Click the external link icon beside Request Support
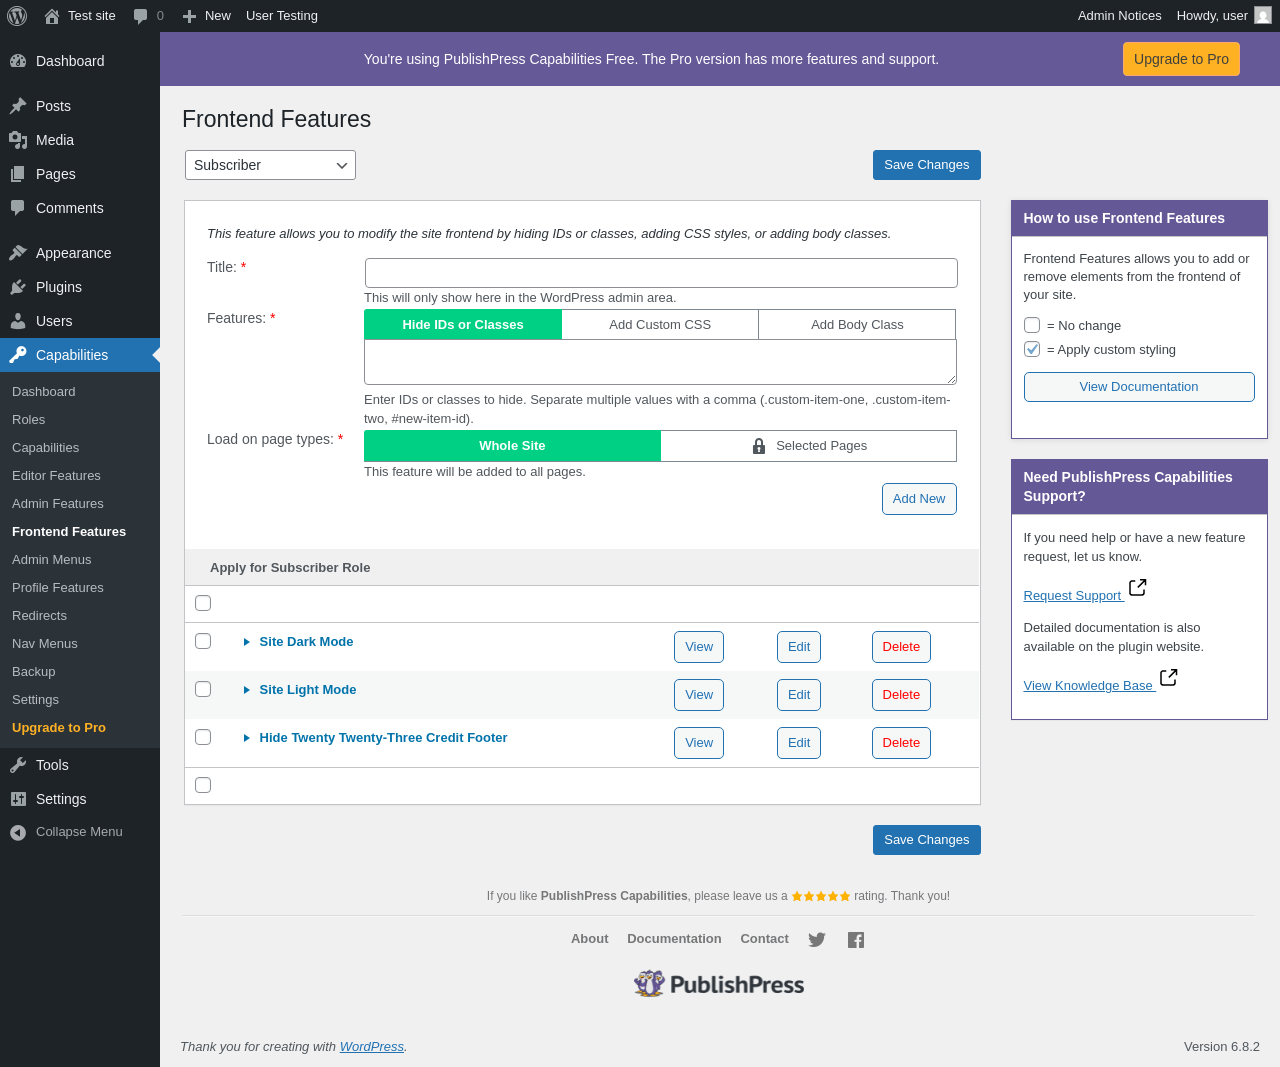The width and height of the screenshot is (1280, 1067). [x=1138, y=587]
